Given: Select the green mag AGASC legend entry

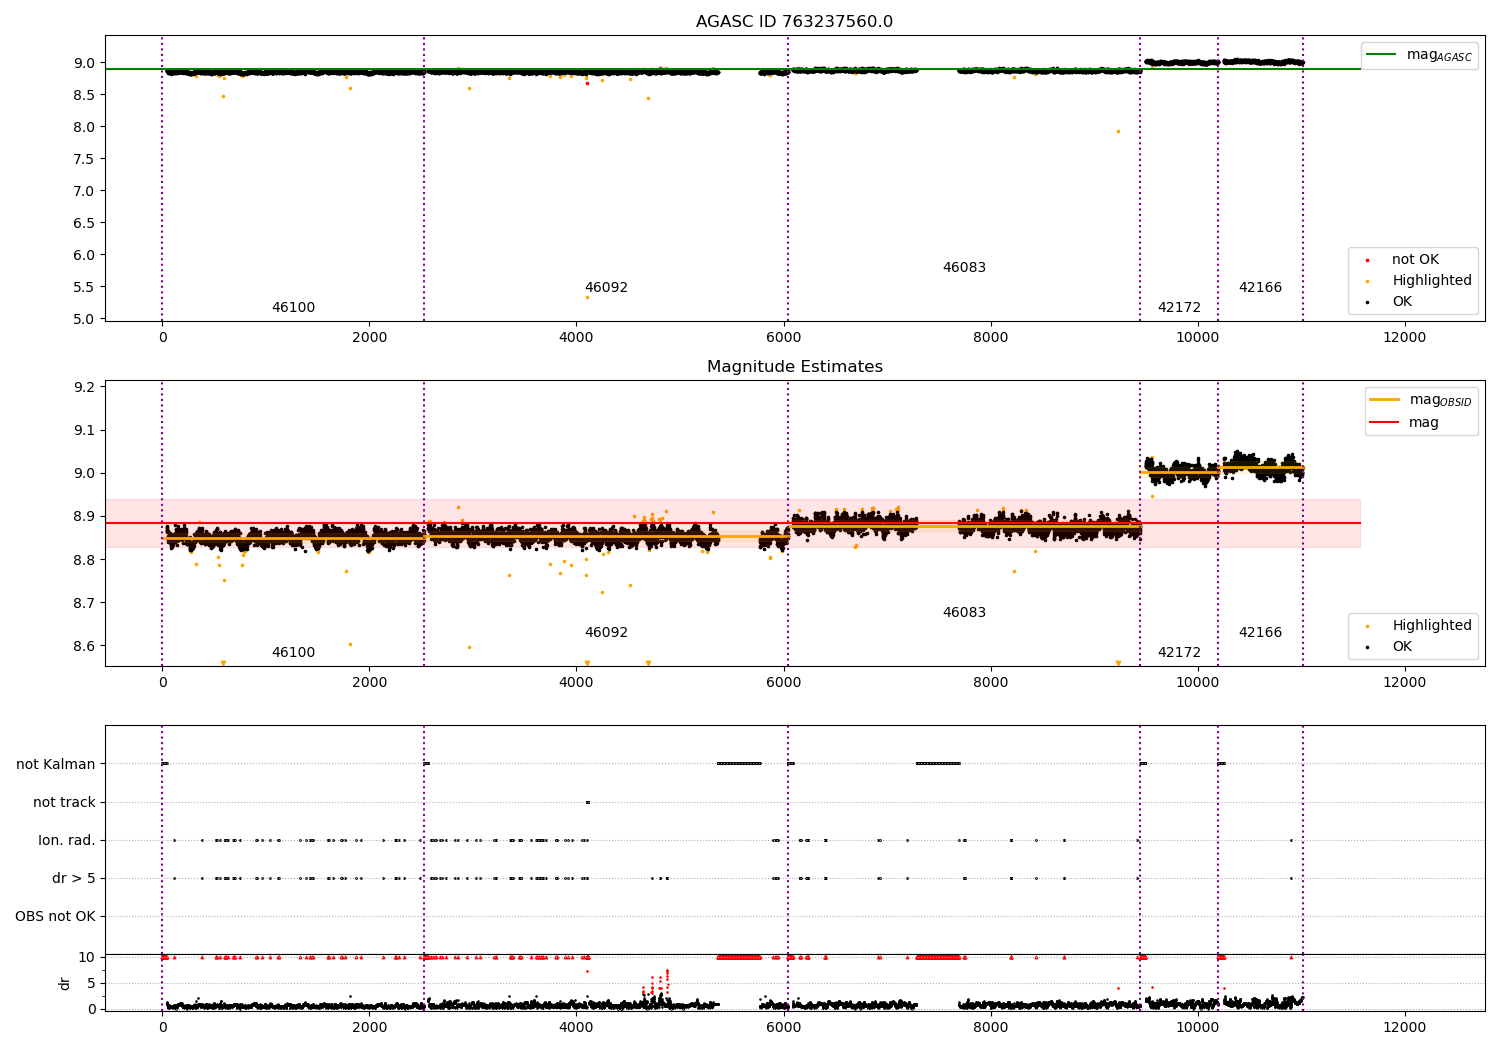Looking at the screenshot, I should [x=1419, y=55].
